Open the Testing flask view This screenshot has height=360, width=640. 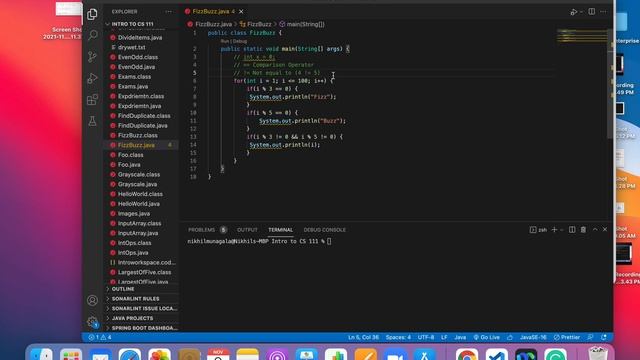click(92, 121)
